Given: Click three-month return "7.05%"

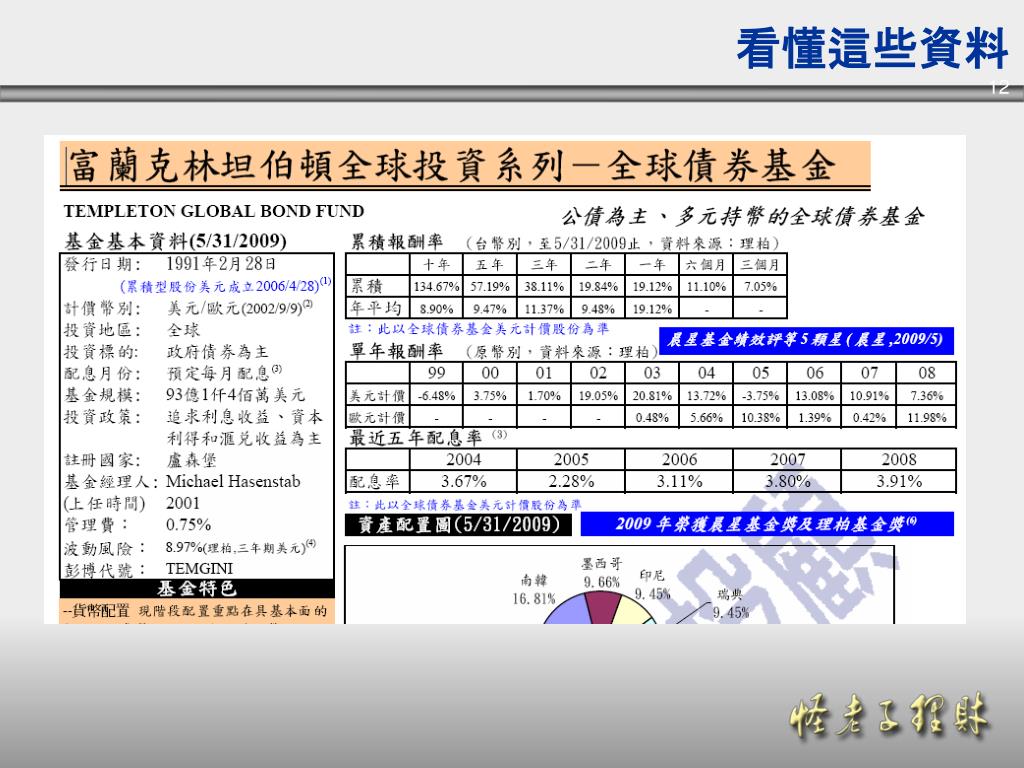Looking at the screenshot, I should 760,286.
